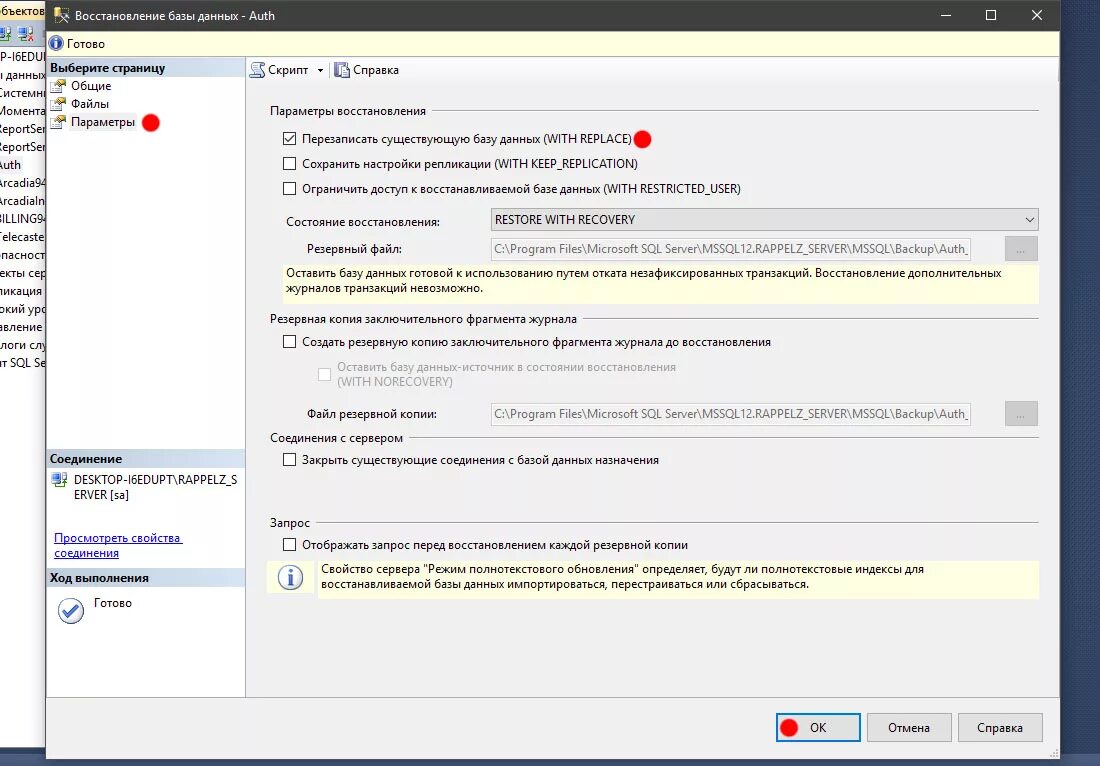Click the Готово info icon in status bar

tap(56, 43)
